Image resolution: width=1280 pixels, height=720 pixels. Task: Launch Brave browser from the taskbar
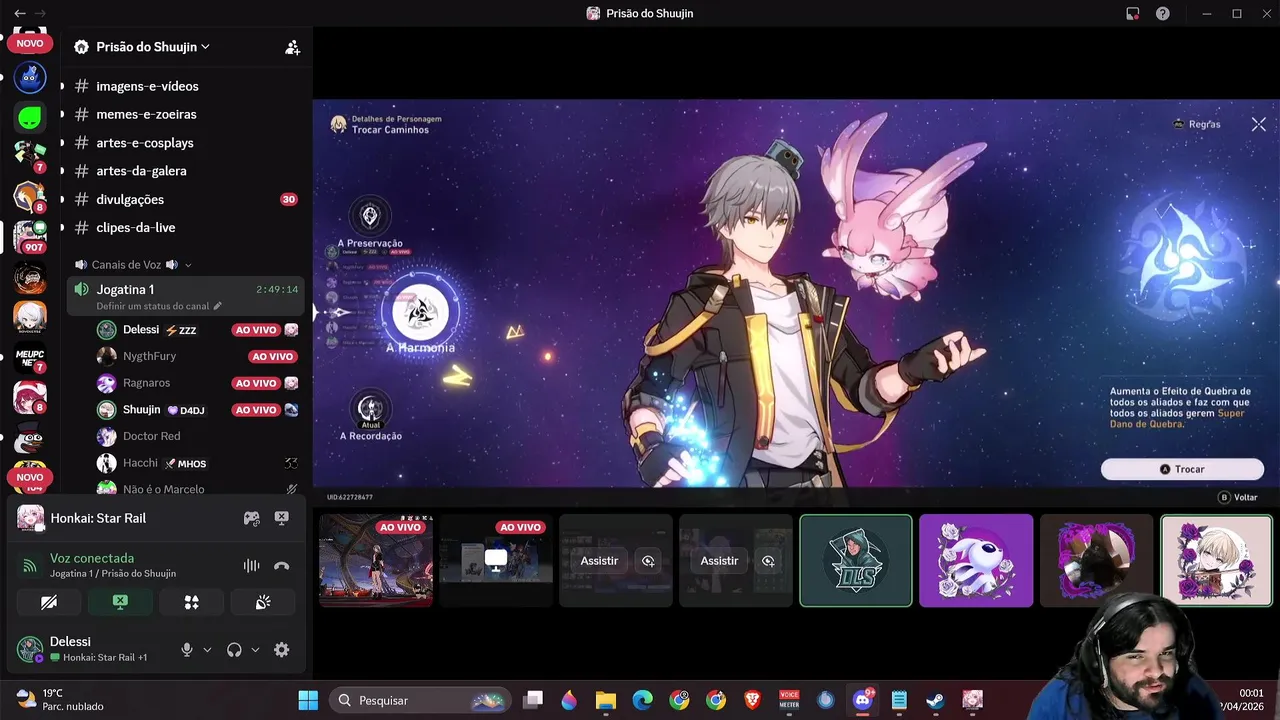[x=752, y=700]
